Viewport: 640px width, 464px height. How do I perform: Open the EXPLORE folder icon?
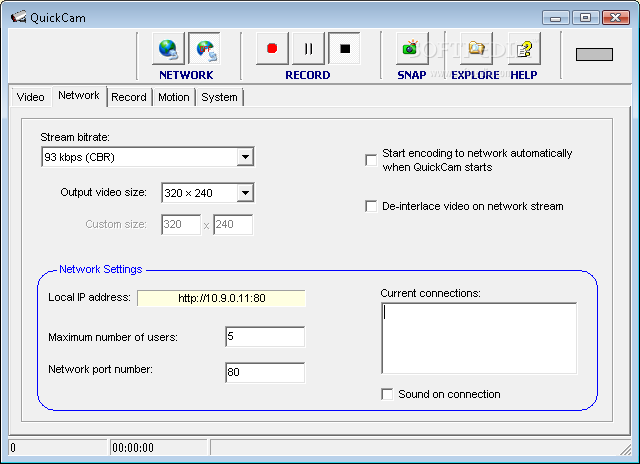[476, 49]
